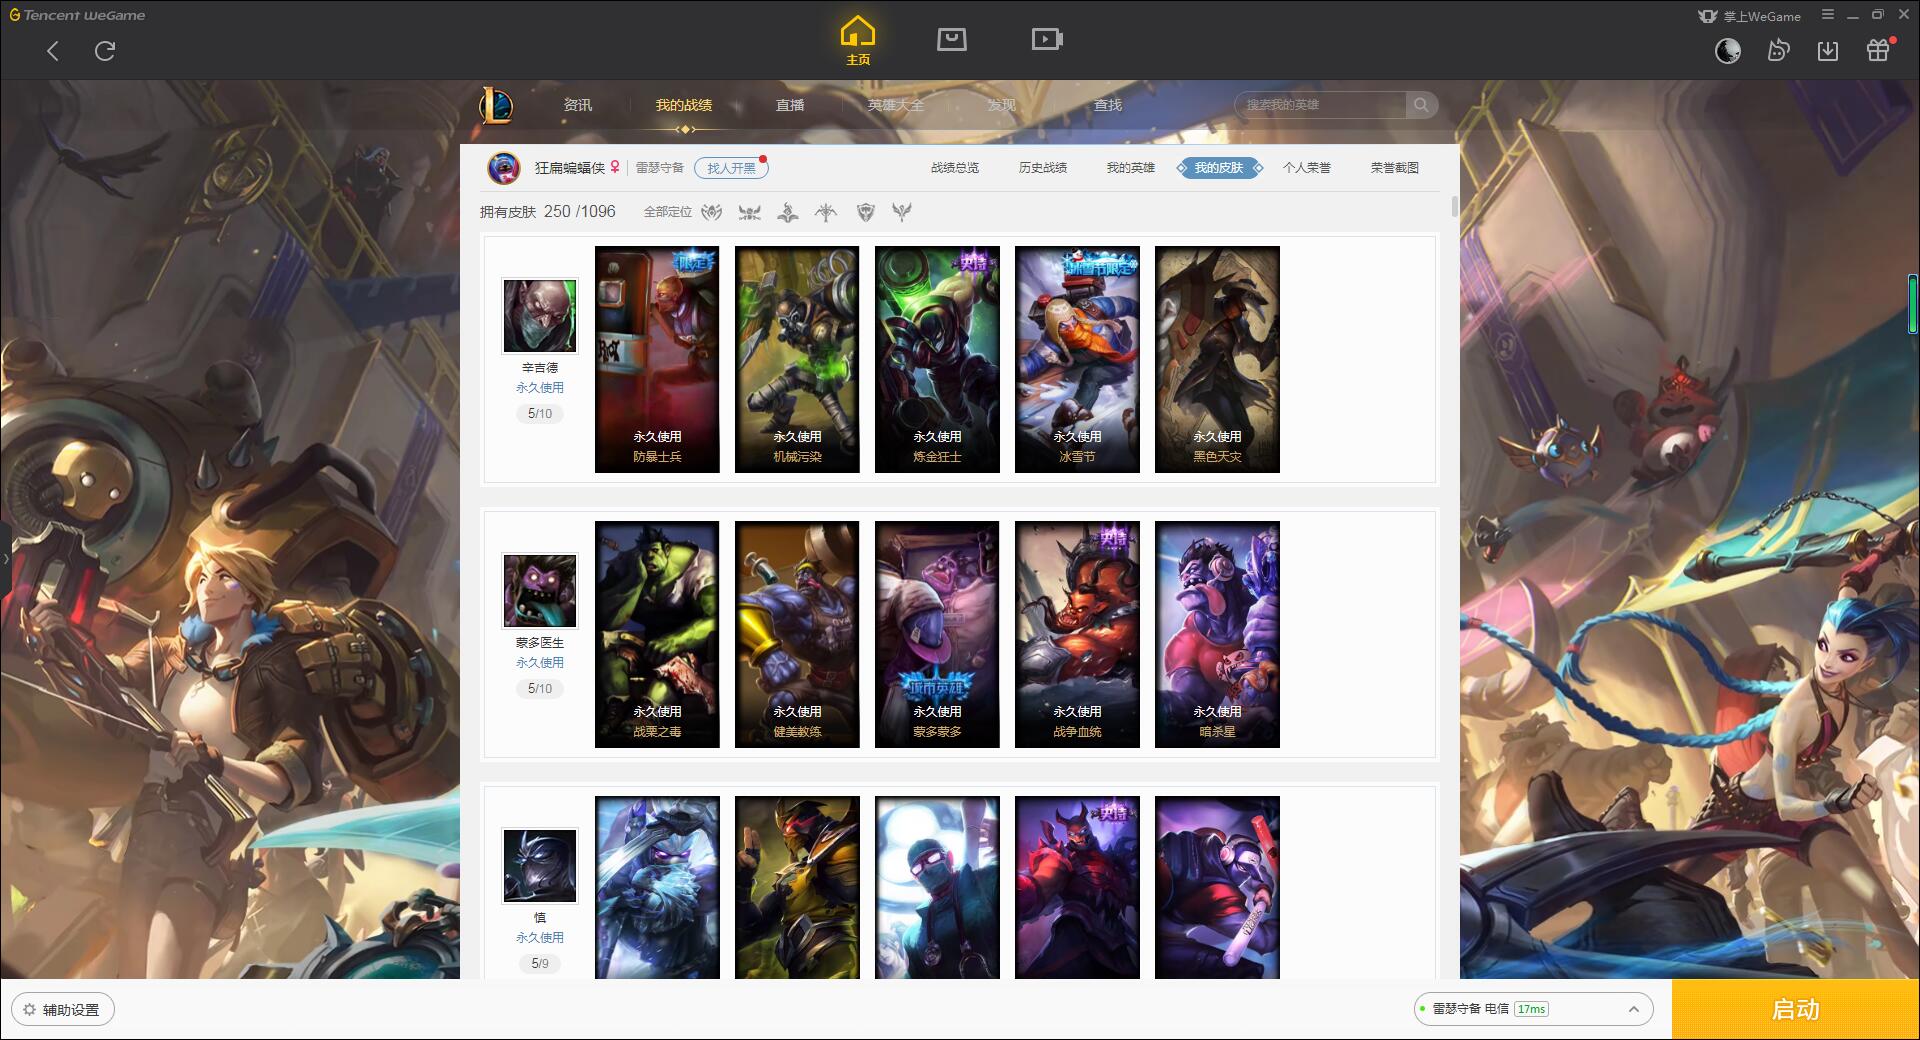Click the 全部定位 filter label

click(x=668, y=212)
